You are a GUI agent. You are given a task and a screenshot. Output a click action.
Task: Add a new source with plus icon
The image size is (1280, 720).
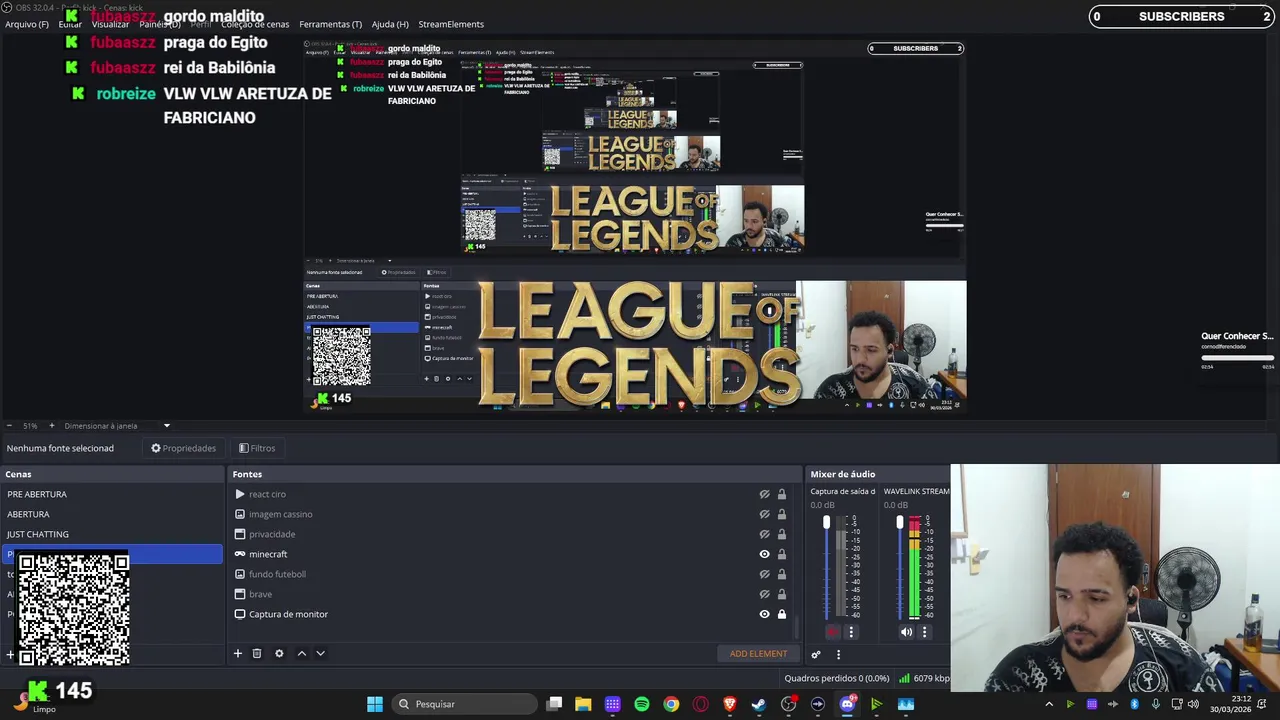(x=238, y=653)
